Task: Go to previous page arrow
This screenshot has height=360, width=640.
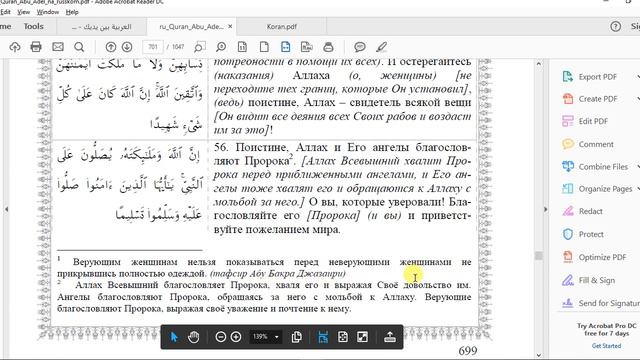Action: click(111, 47)
